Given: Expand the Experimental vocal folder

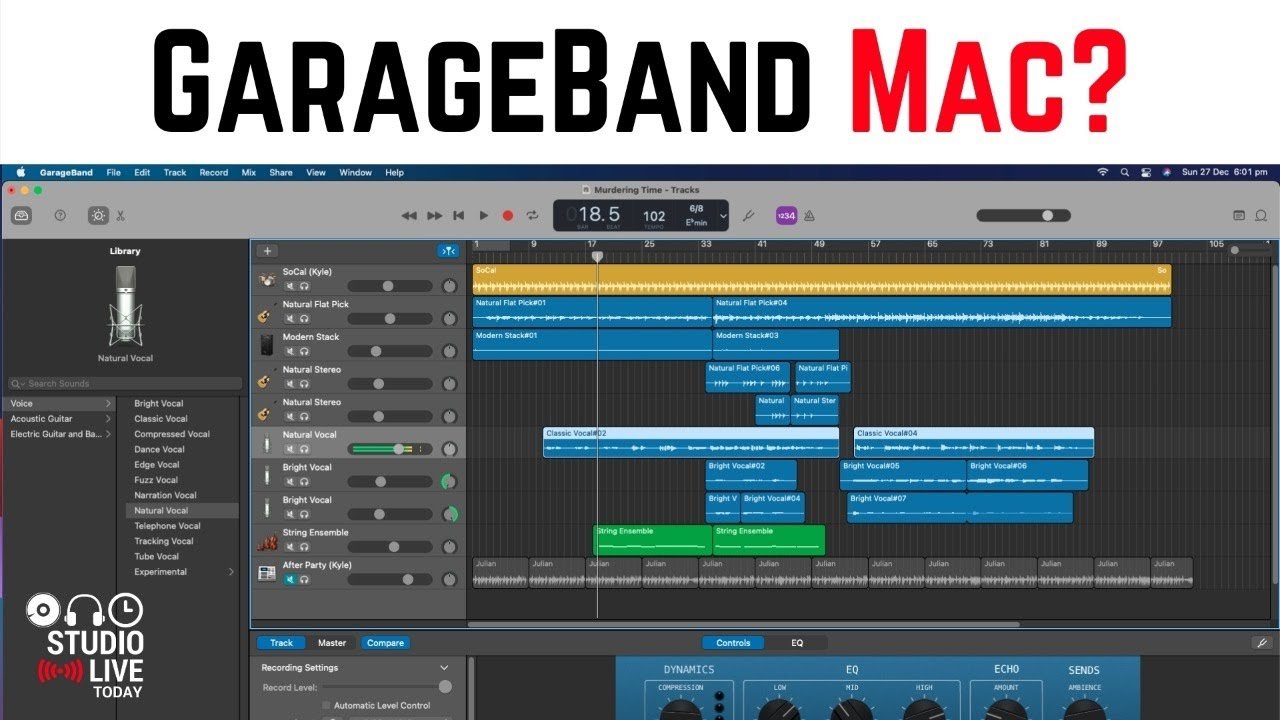Looking at the screenshot, I should click(x=232, y=572).
